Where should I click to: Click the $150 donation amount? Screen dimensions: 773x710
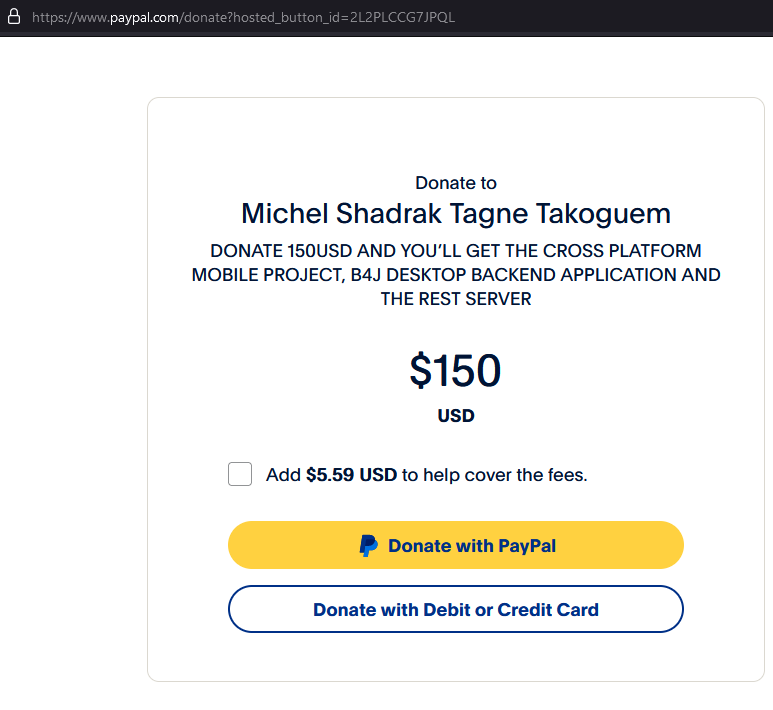click(455, 371)
